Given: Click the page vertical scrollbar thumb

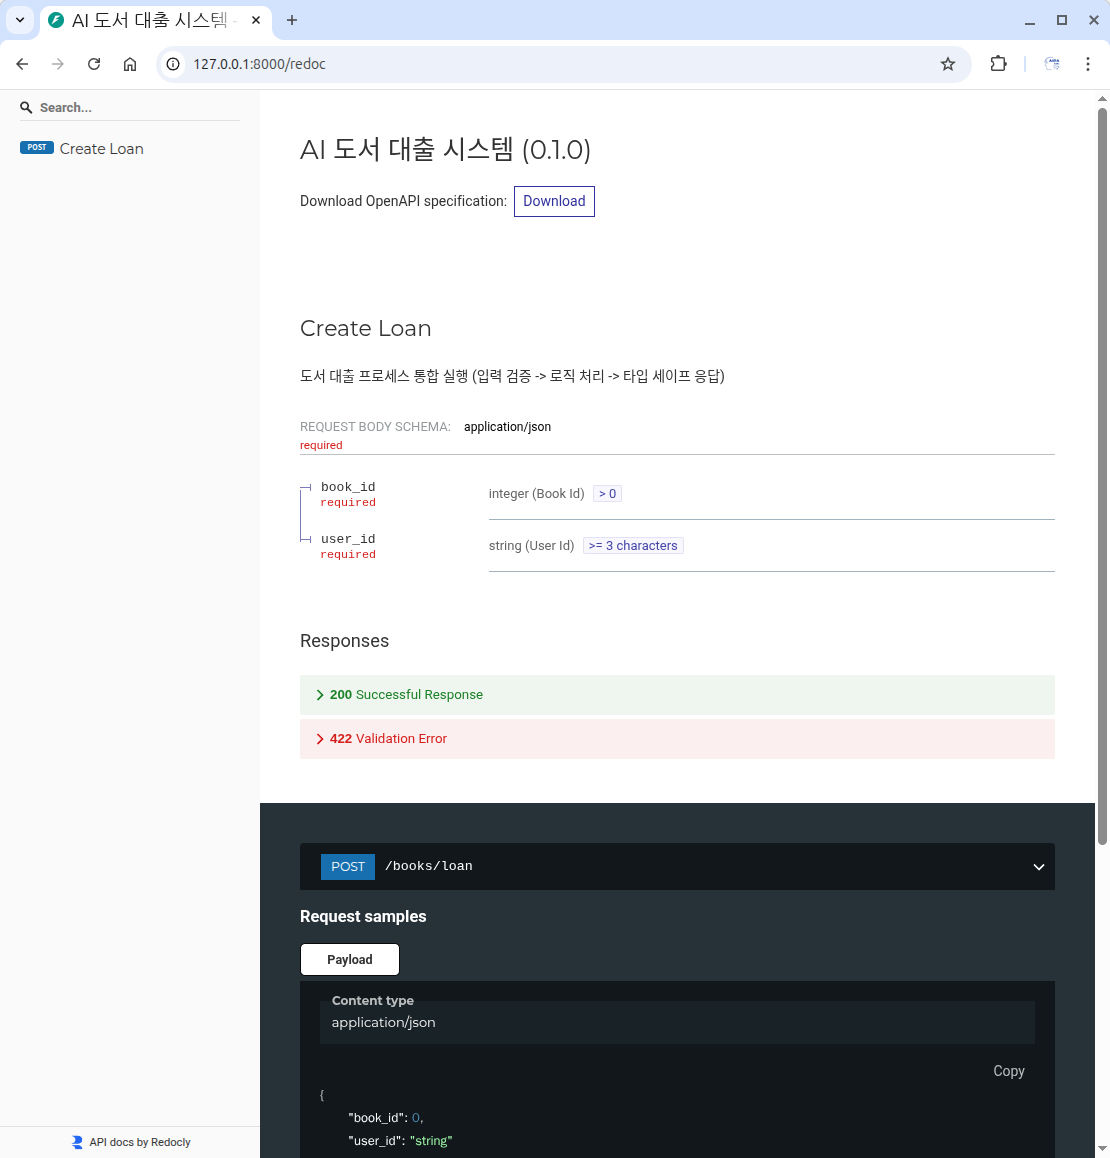Looking at the screenshot, I should pos(1102,470).
